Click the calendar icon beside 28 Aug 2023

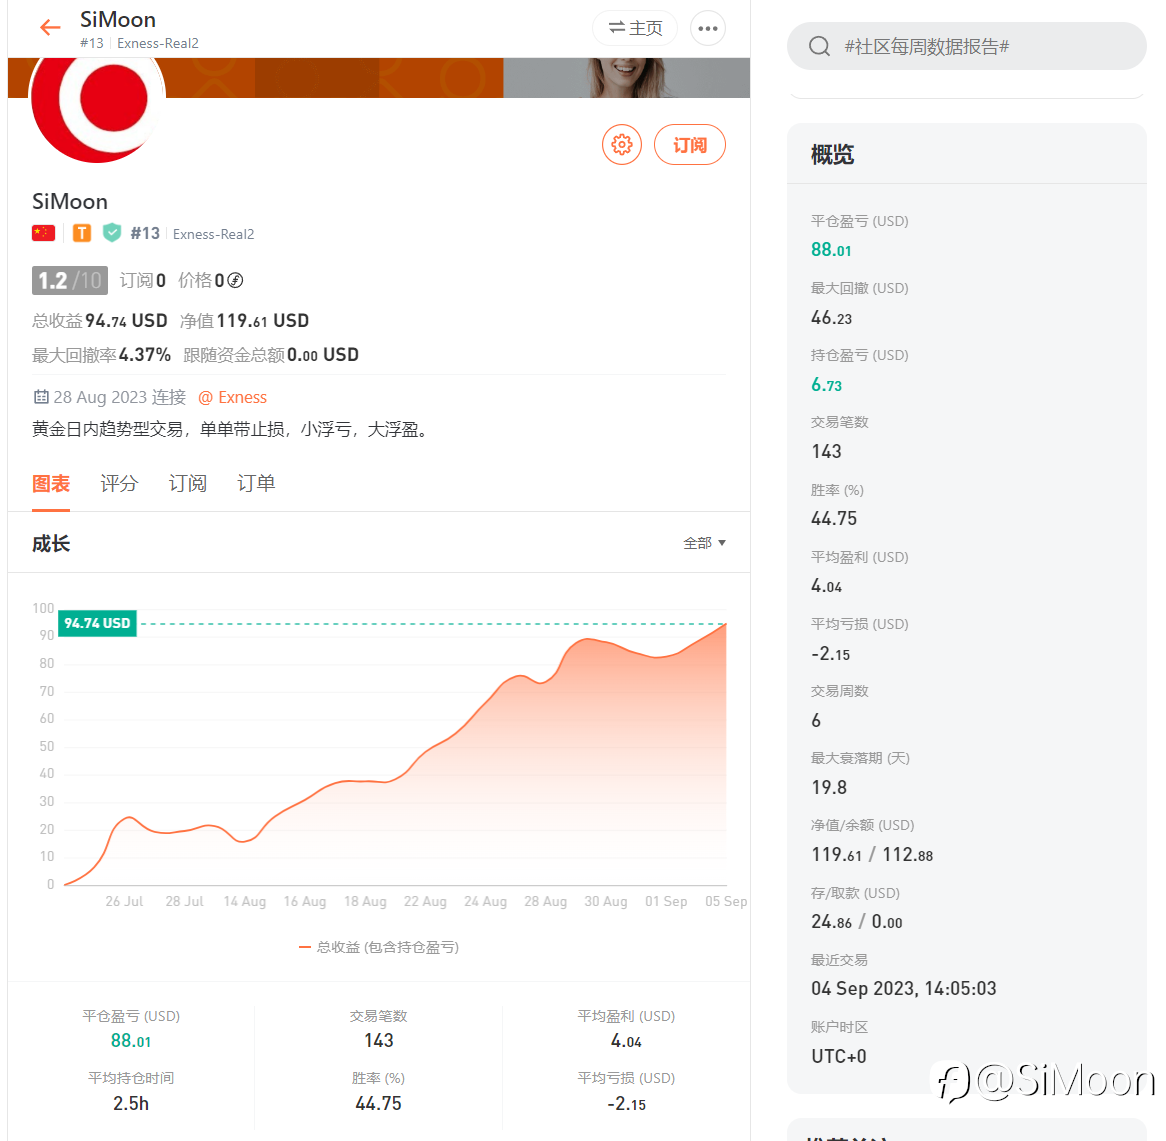click(x=41, y=397)
